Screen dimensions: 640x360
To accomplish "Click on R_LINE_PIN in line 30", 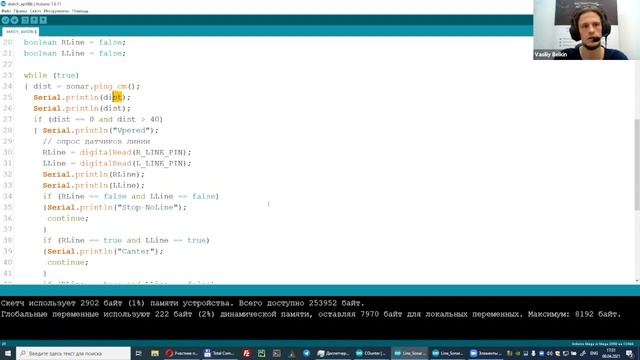I will pos(159,152).
